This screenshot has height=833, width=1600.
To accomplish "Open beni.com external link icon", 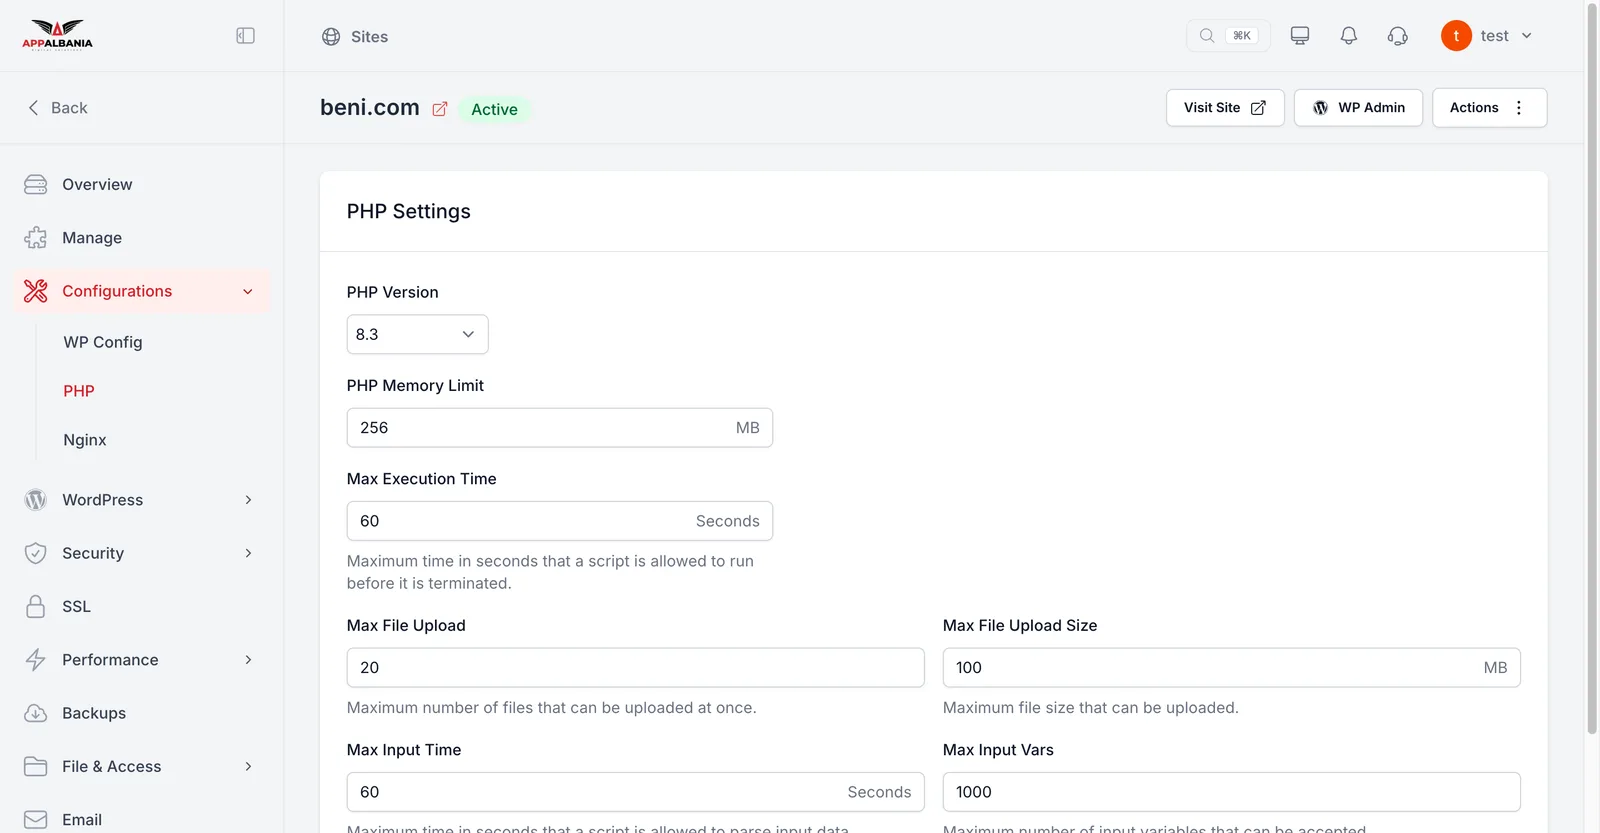I will click(440, 109).
